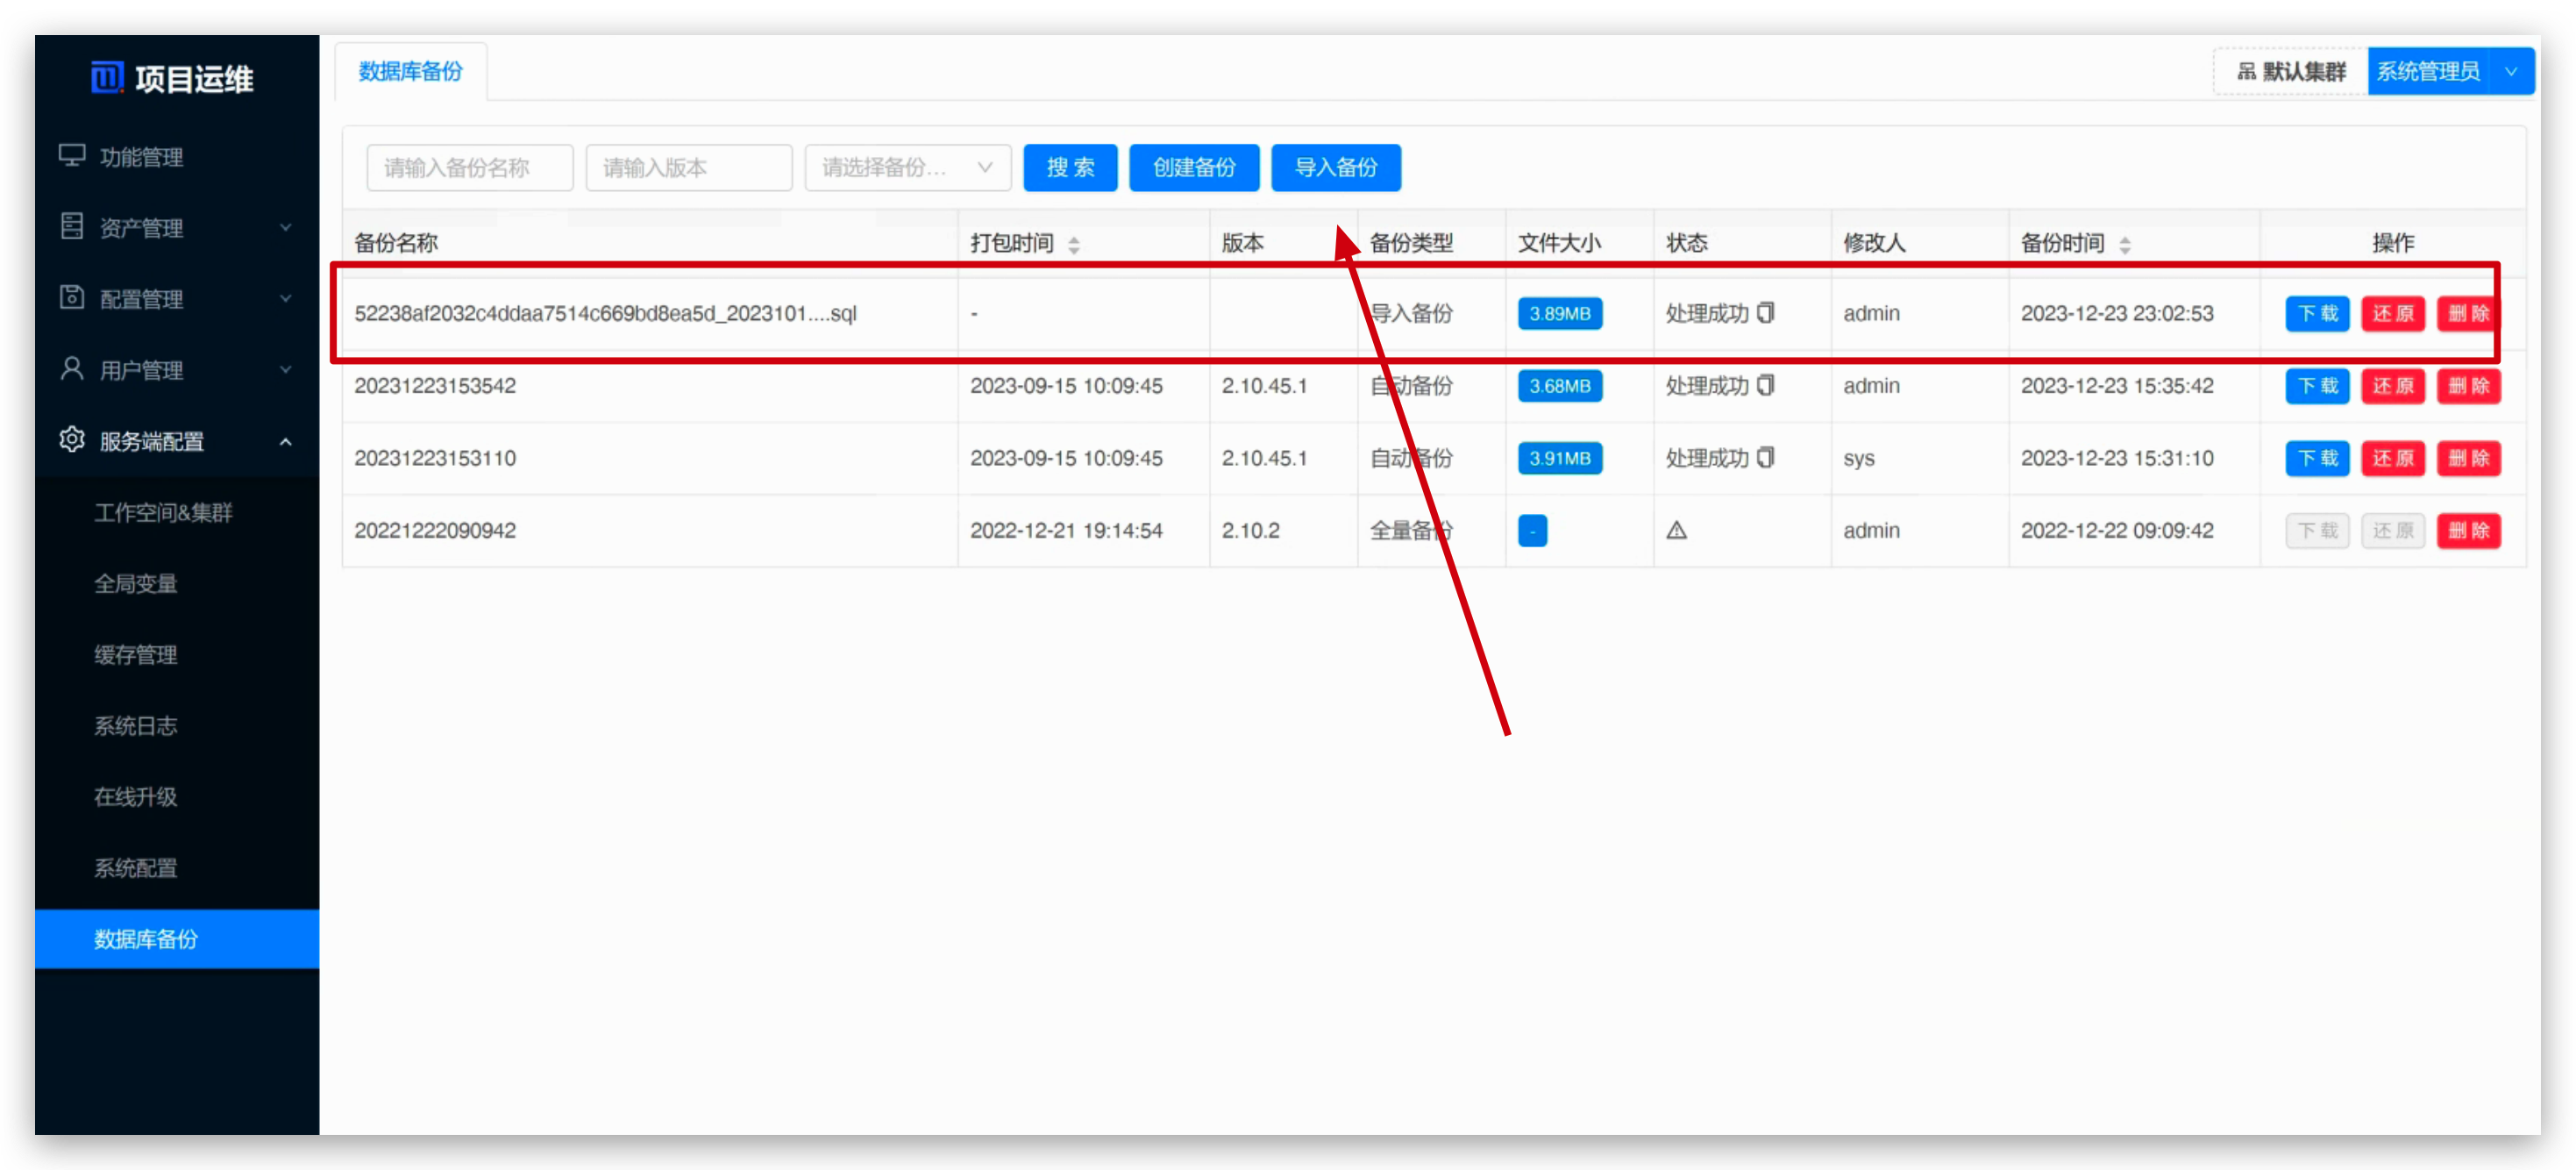Click copy icon beside first 处理成功 status
Viewport: 2576px width, 1170px height.
[x=1765, y=313]
